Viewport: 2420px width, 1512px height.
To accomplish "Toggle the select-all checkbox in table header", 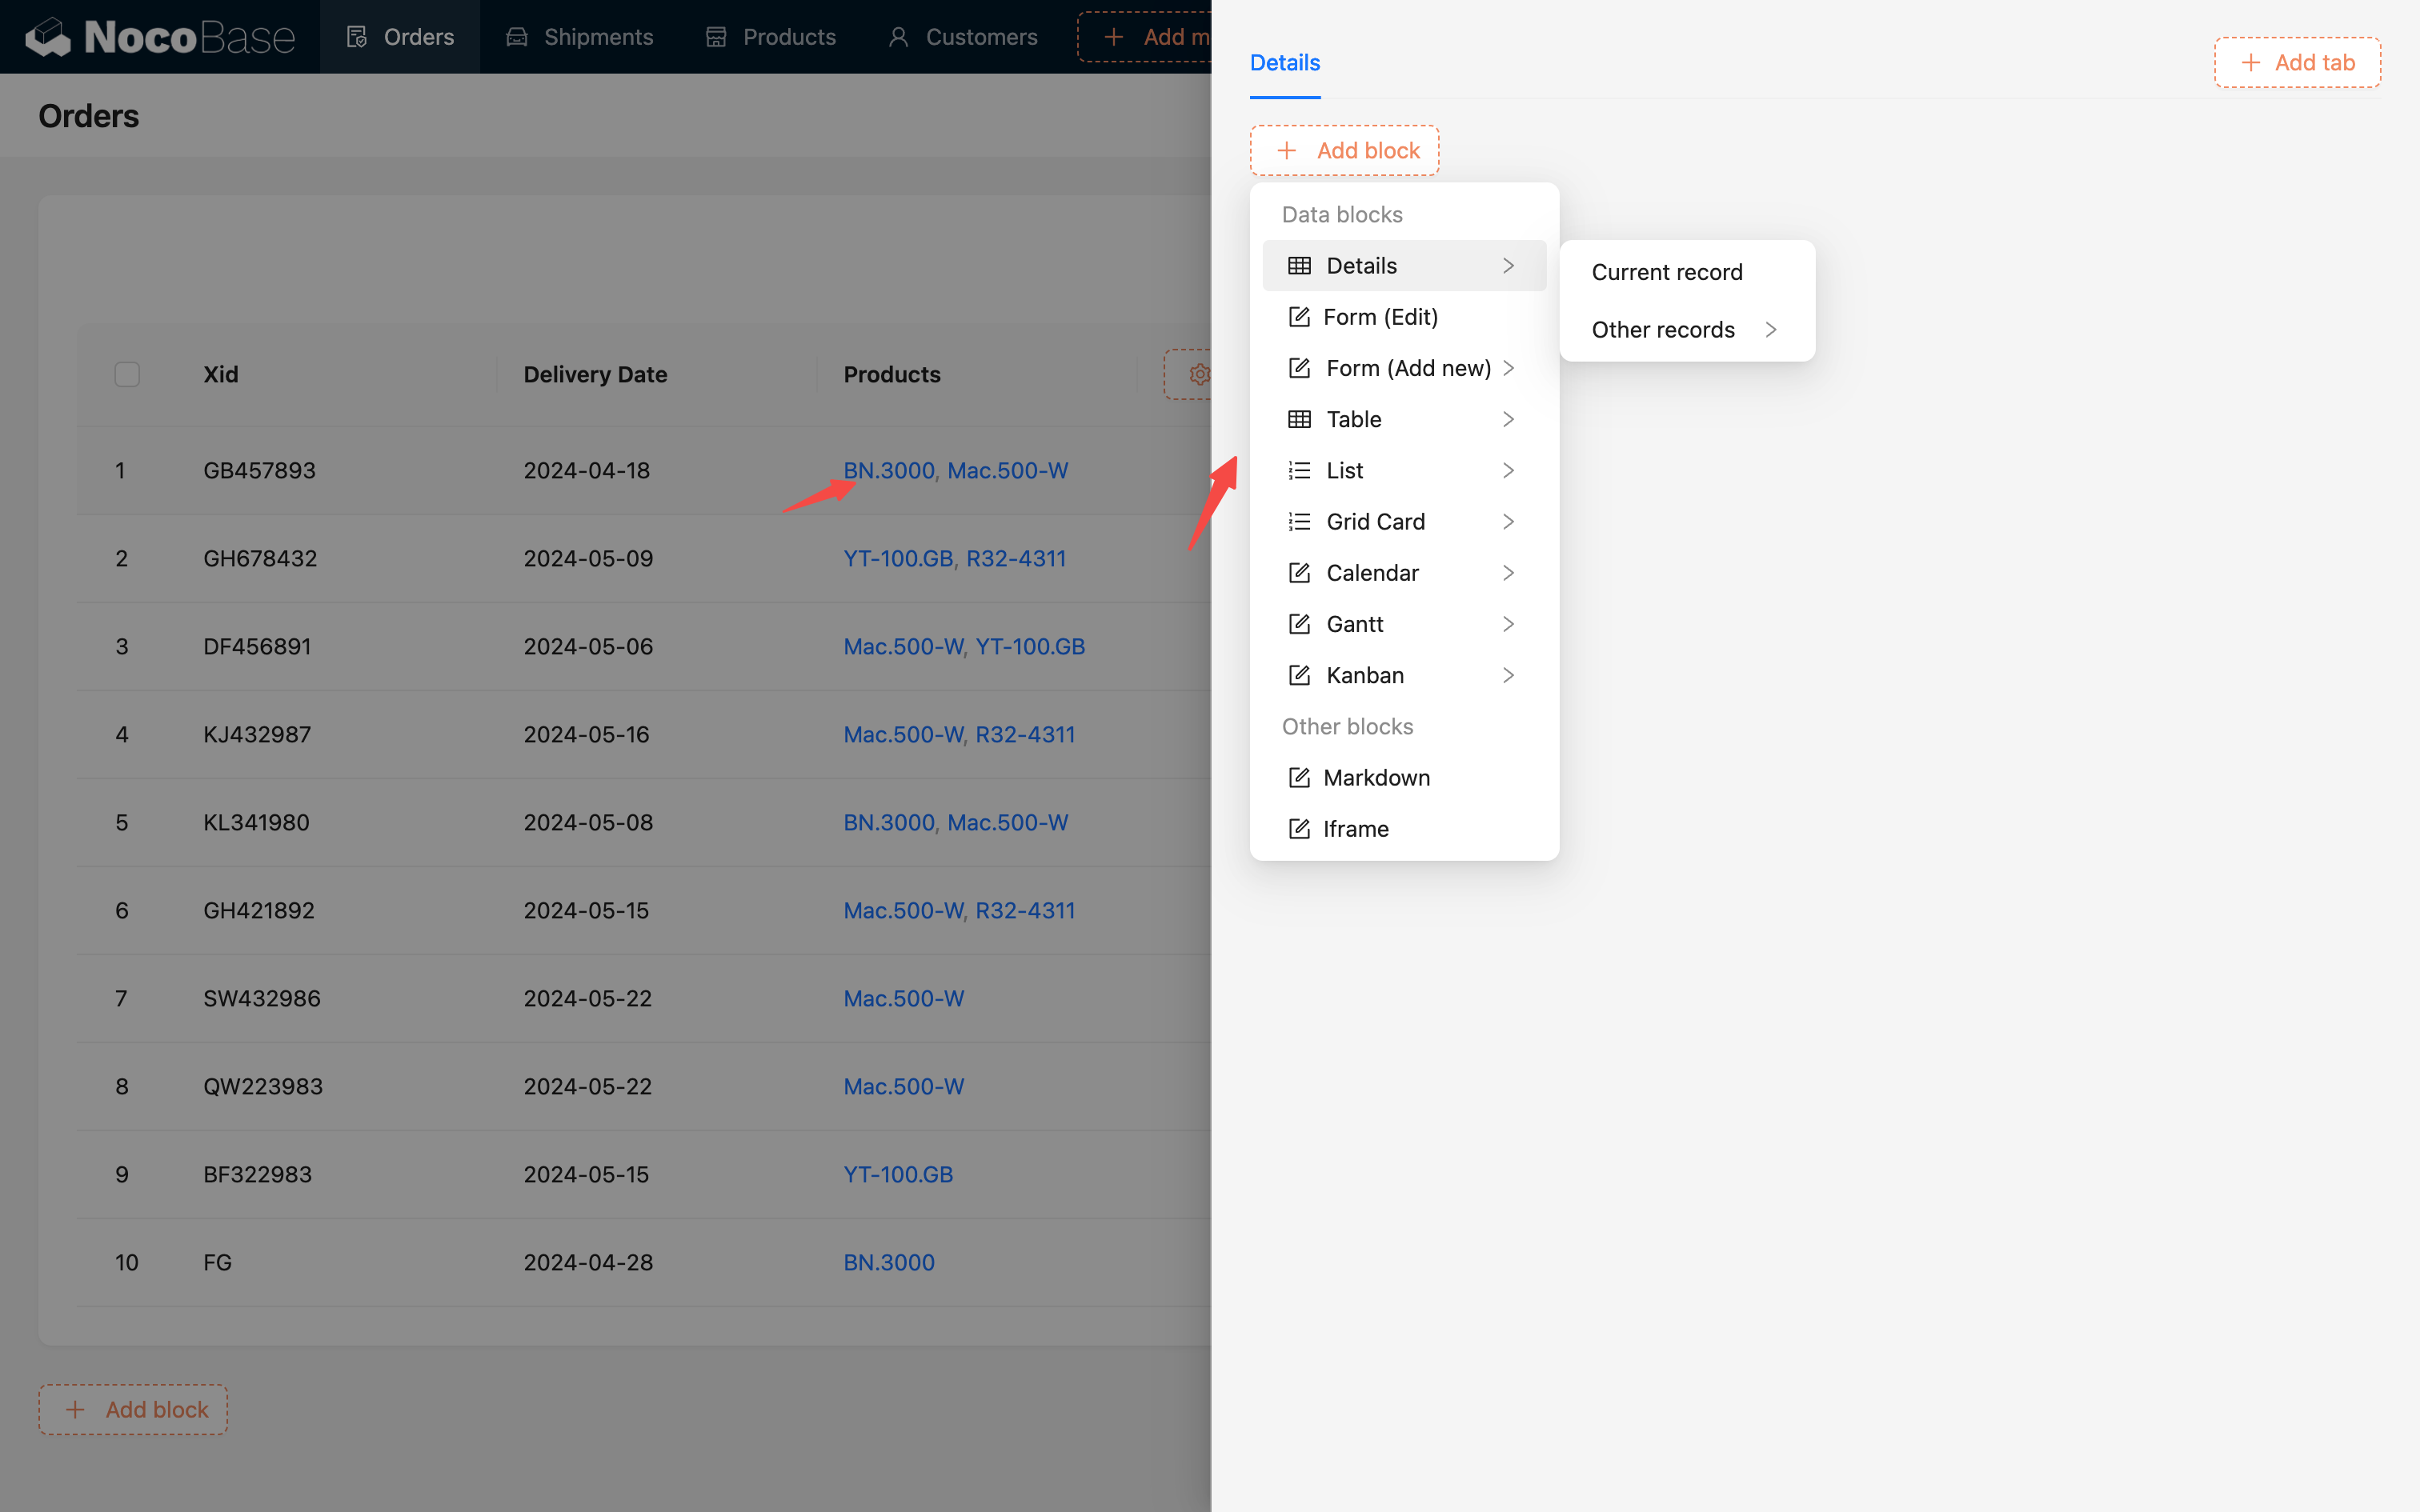I will coord(127,374).
